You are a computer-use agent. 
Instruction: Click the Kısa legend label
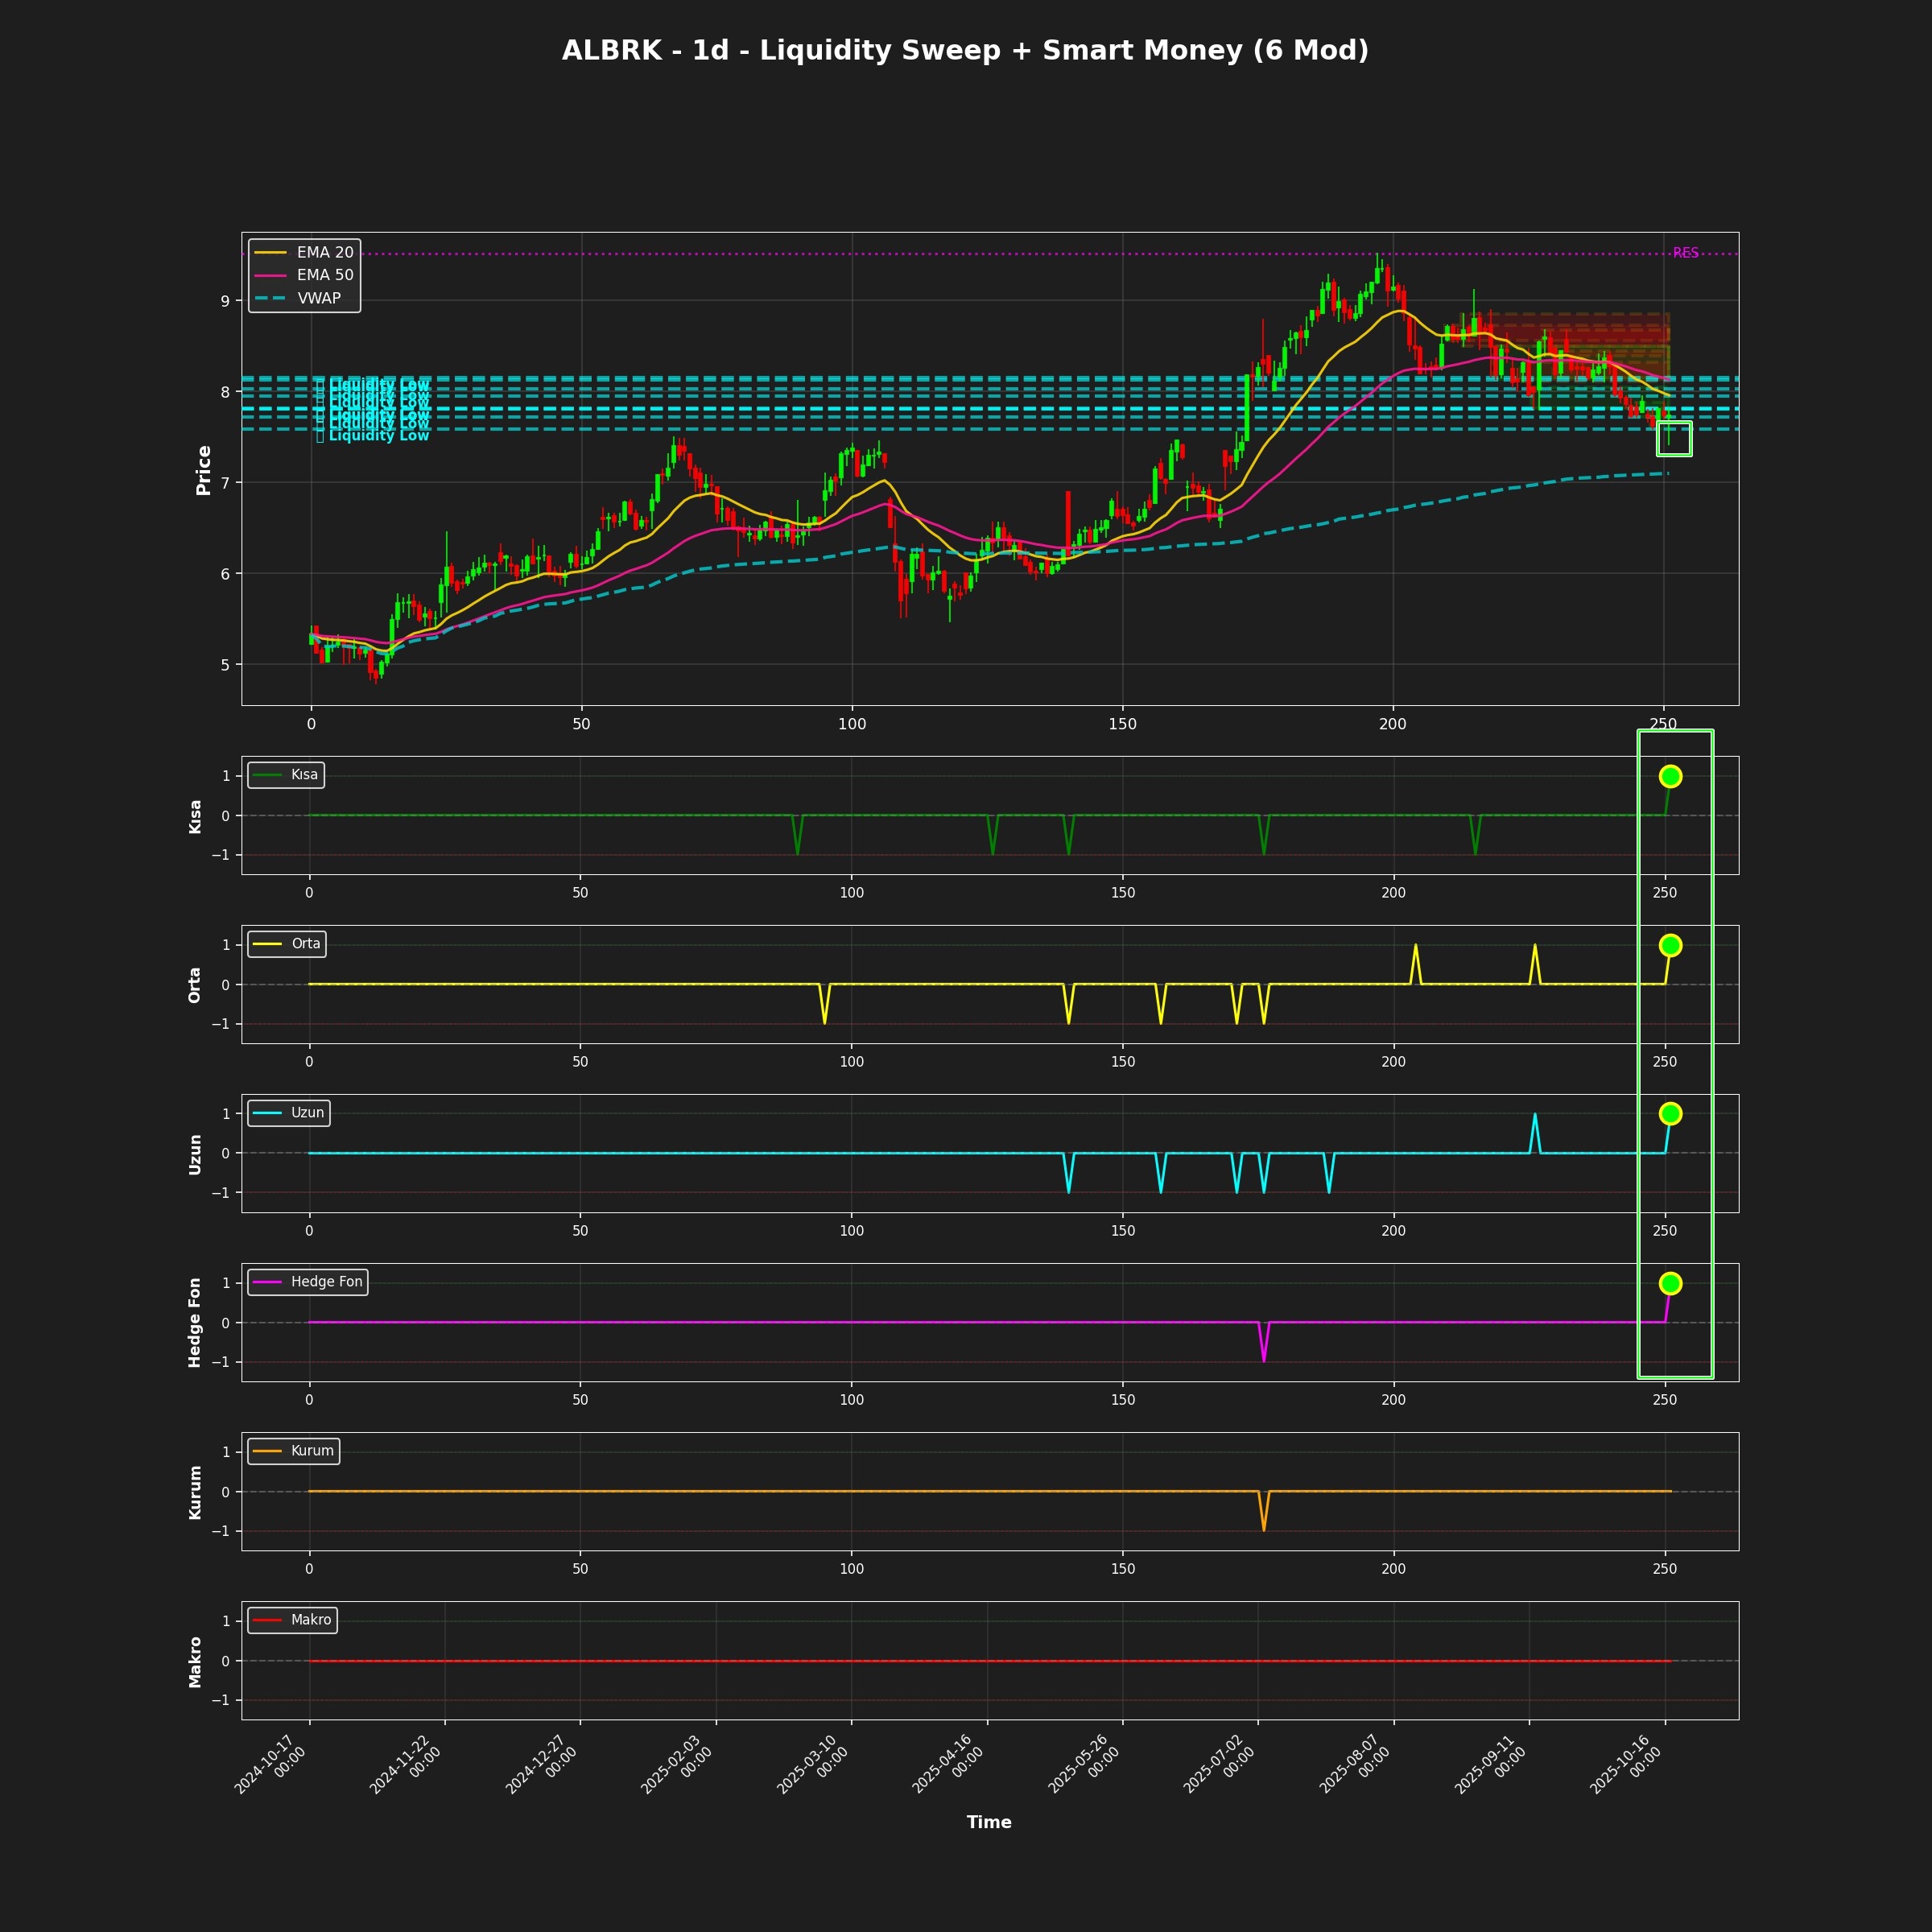tap(304, 775)
